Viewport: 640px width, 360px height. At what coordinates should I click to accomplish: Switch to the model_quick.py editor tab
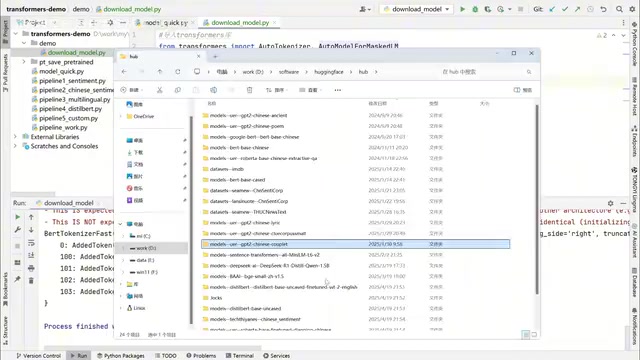165,22
